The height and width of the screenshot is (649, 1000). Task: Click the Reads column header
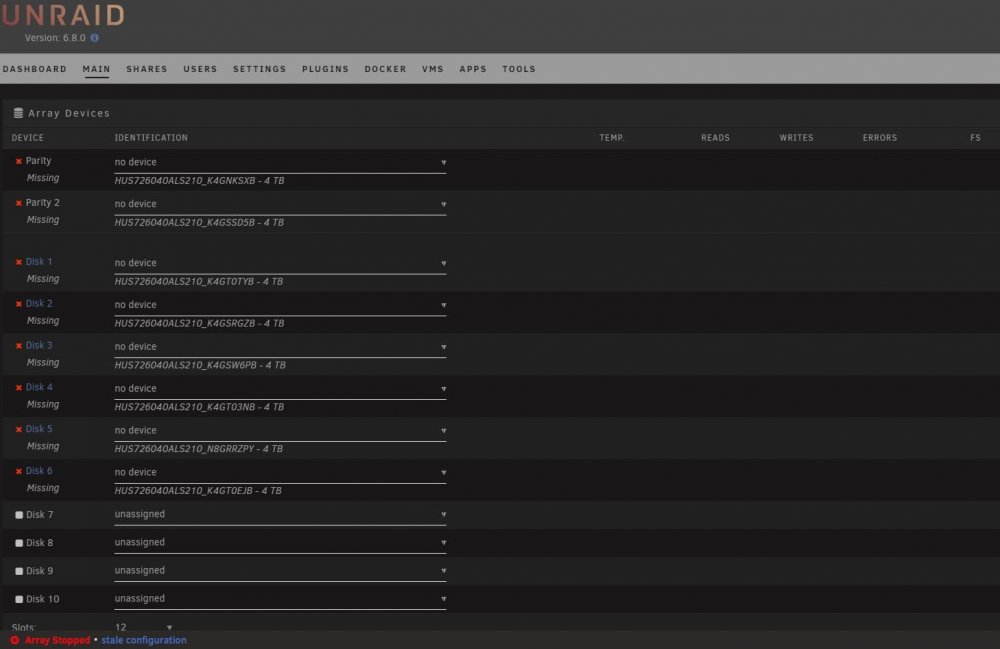click(715, 138)
